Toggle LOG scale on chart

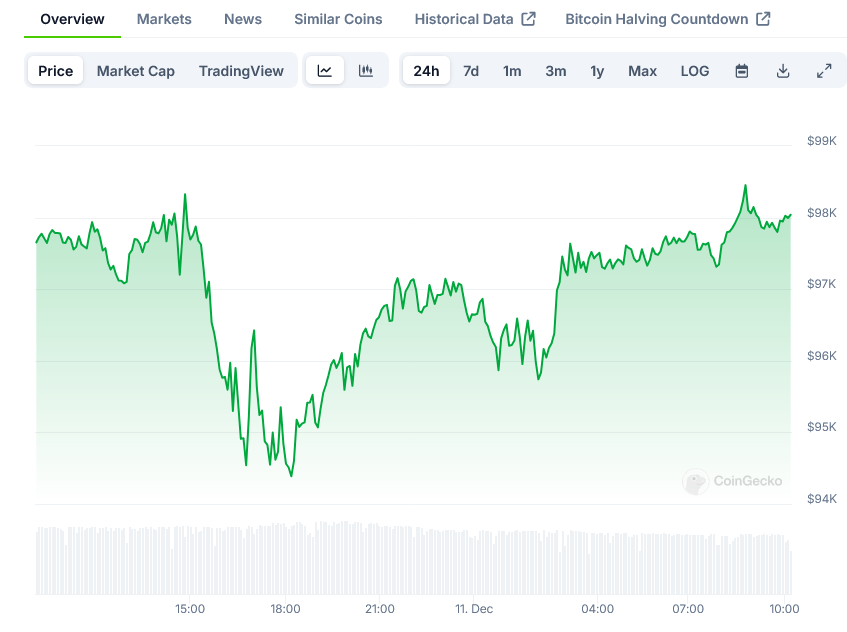click(695, 71)
